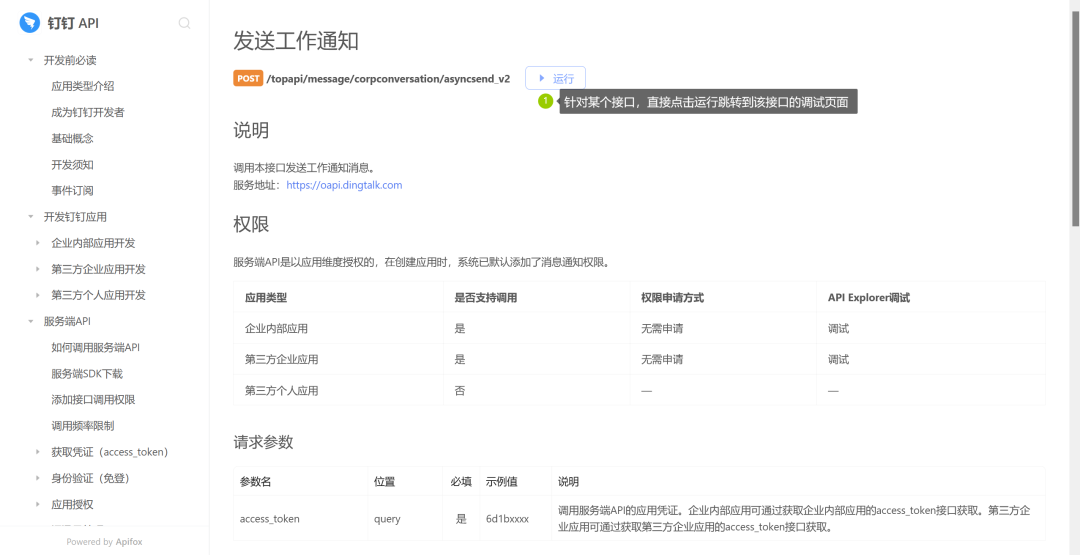
Task: Open 基础概念 page
Action: [x=72, y=138]
